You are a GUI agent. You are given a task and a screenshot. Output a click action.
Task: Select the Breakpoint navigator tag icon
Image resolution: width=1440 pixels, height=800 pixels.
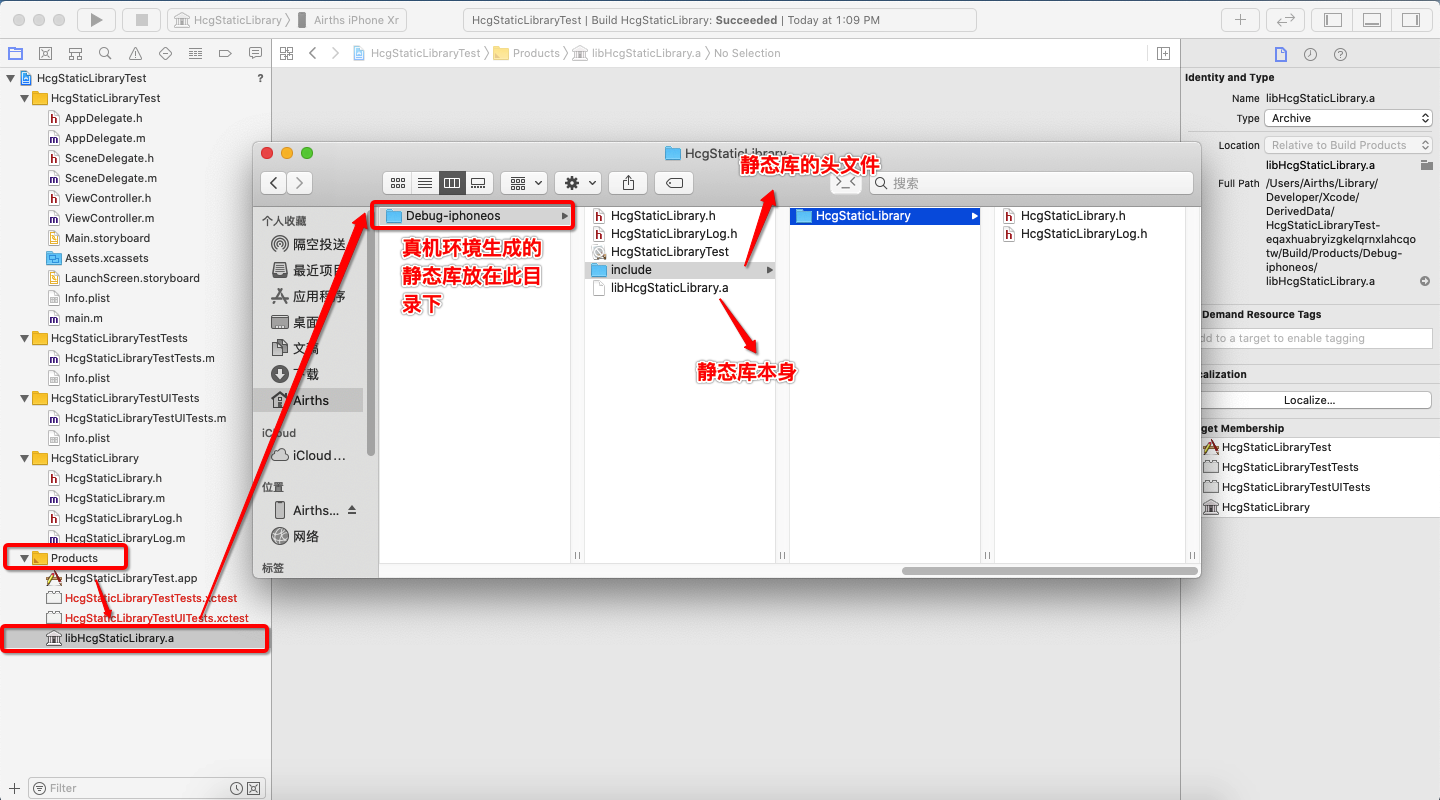tap(225, 53)
